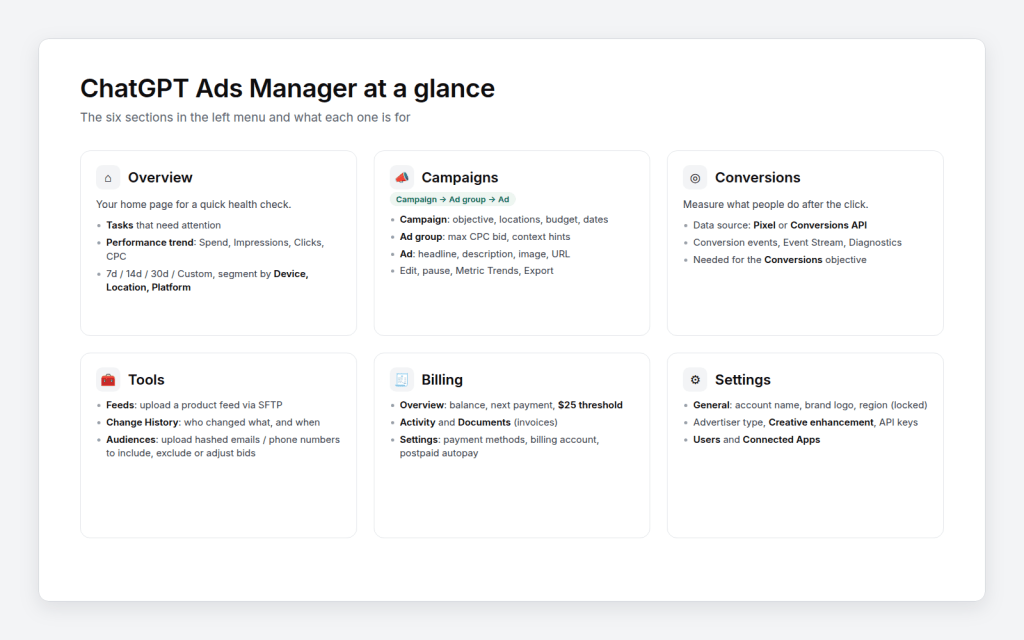
Task: Click the 'Audiences: upload hashed emails' bullet
Action: tap(223, 446)
